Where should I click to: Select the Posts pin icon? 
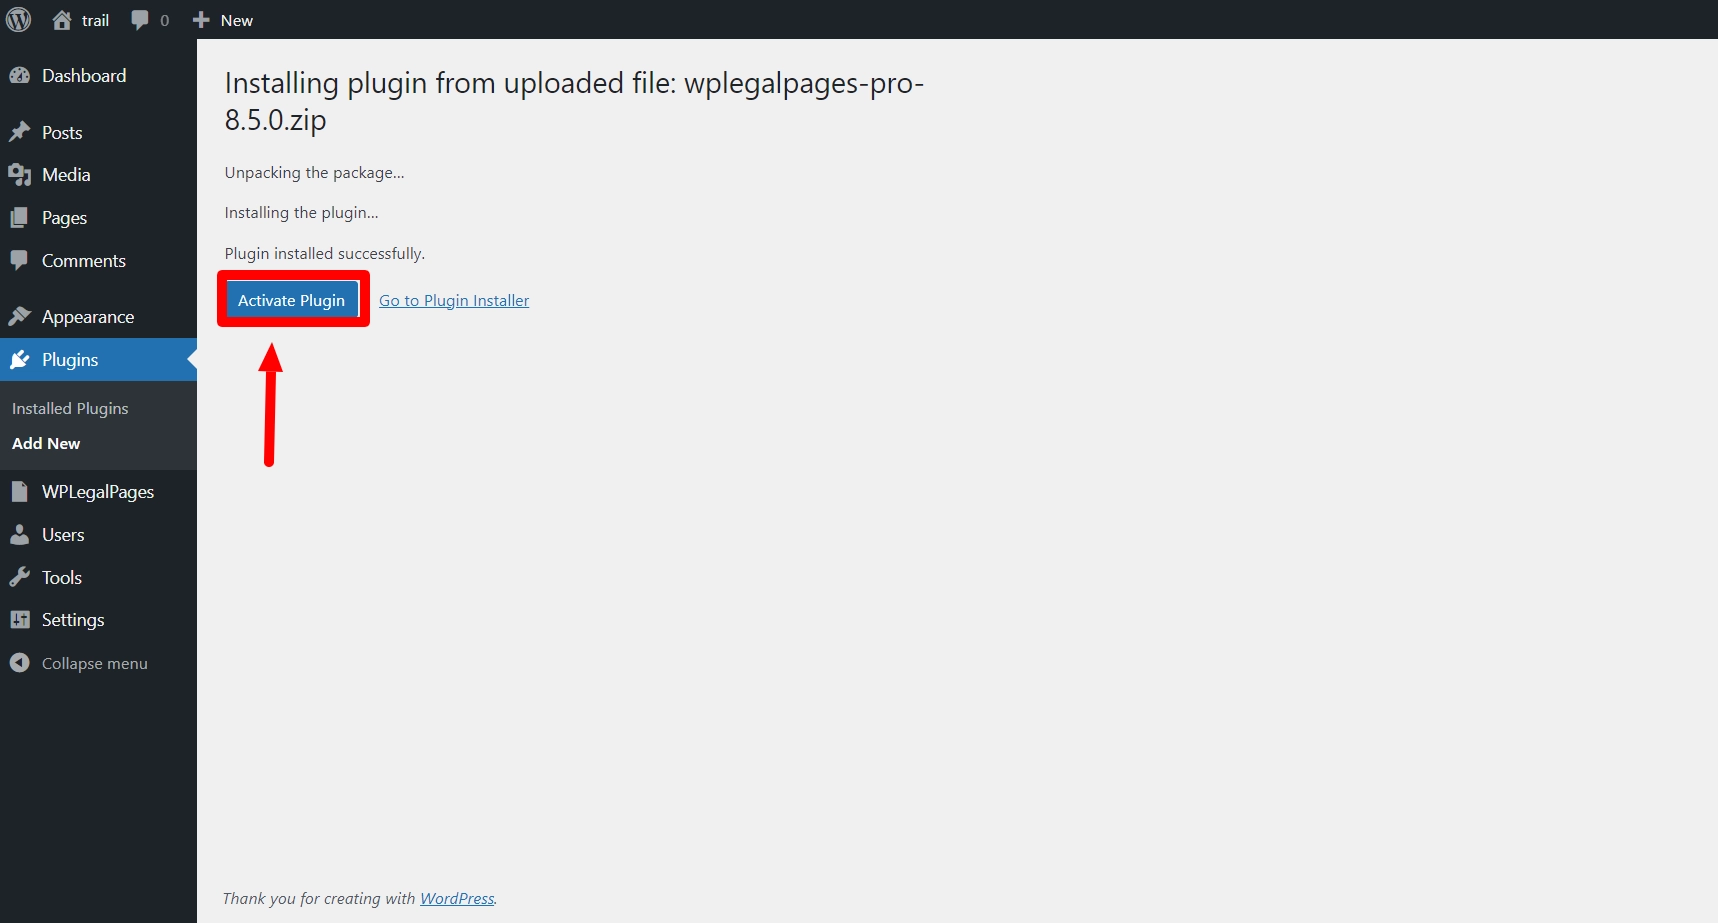click(21, 131)
